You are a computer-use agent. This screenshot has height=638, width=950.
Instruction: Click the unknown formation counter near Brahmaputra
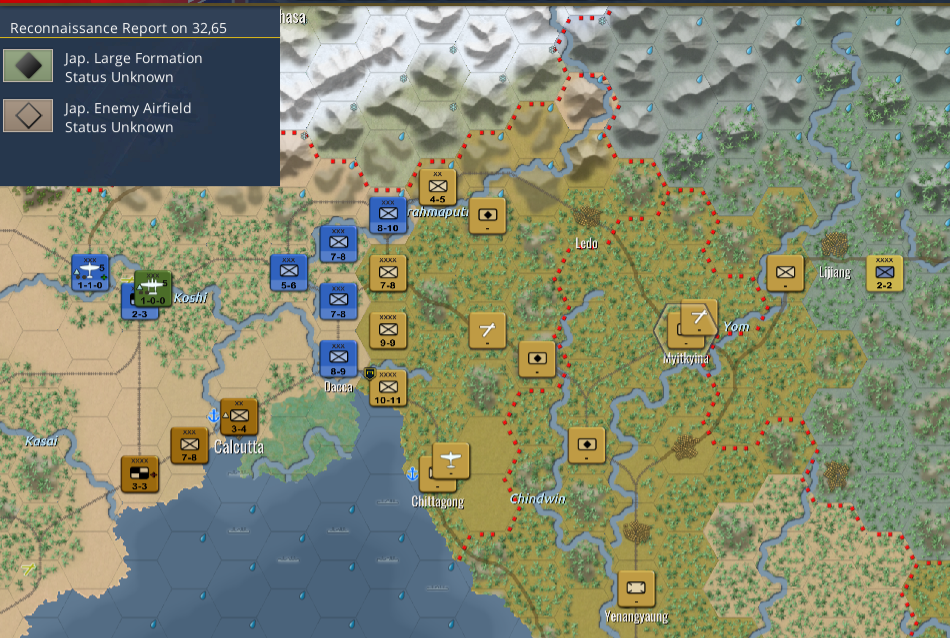[x=487, y=216]
